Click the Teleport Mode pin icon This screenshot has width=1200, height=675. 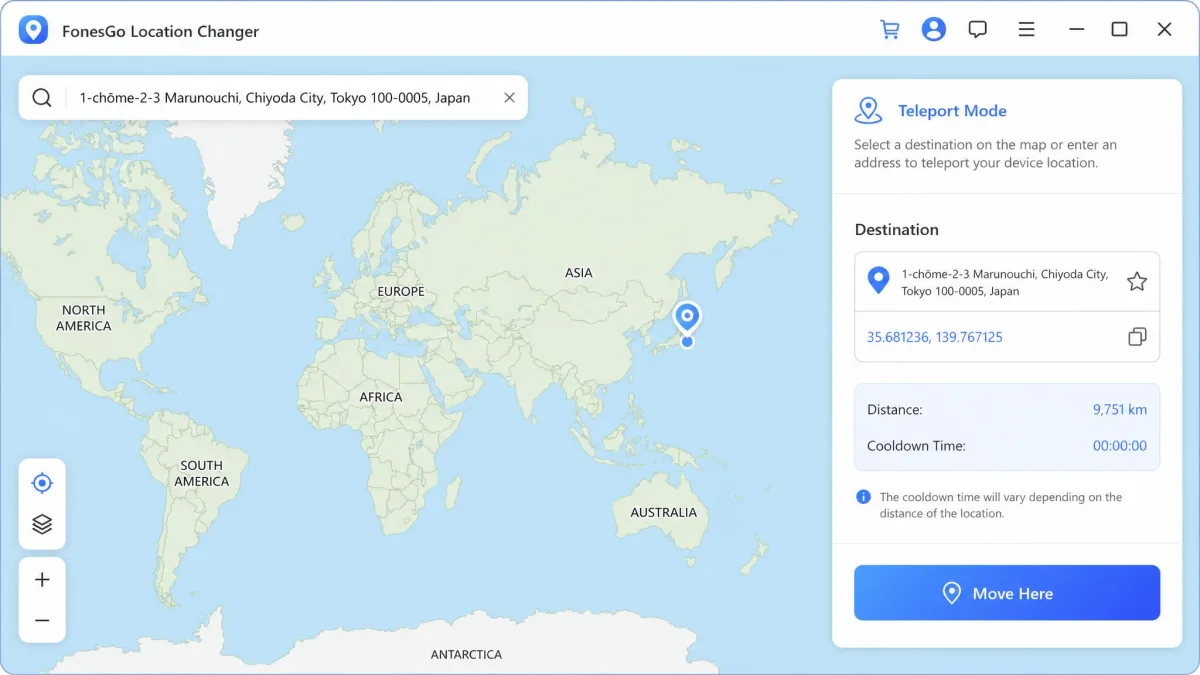[x=868, y=111]
